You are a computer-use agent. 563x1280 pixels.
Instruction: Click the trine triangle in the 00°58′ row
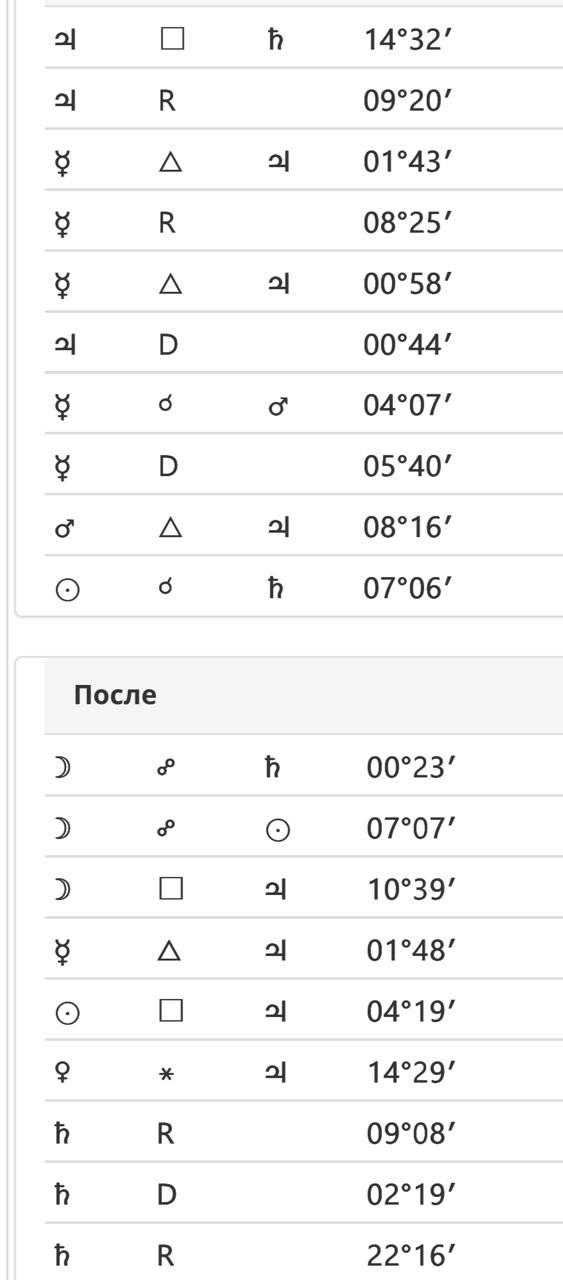point(170,284)
